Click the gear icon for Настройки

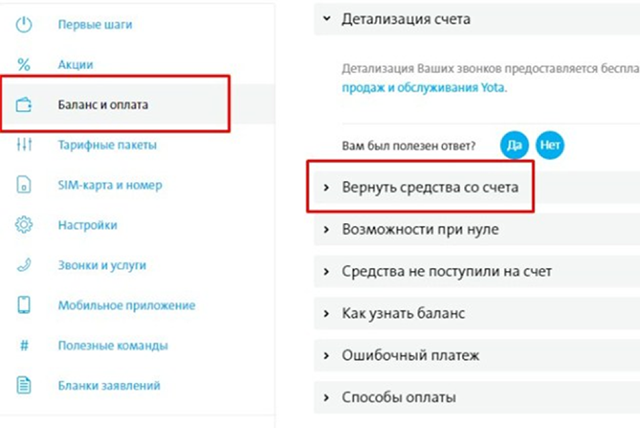point(24,224)
